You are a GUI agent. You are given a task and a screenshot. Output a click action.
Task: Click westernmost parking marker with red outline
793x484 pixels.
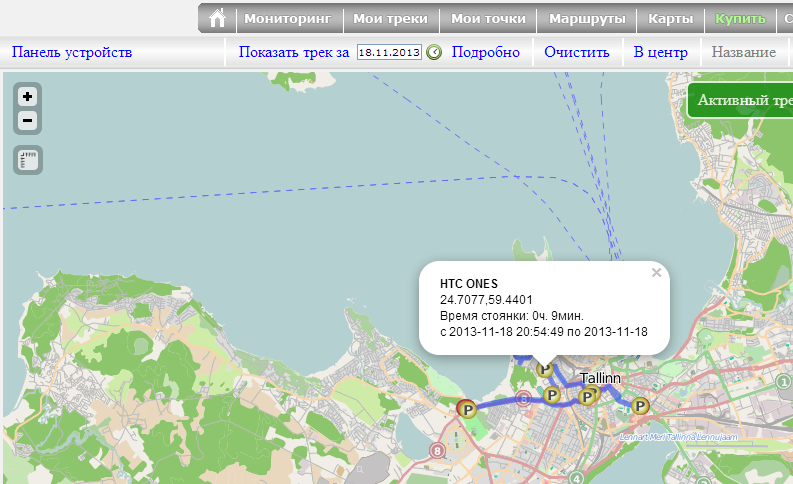(x=465, y=407)
